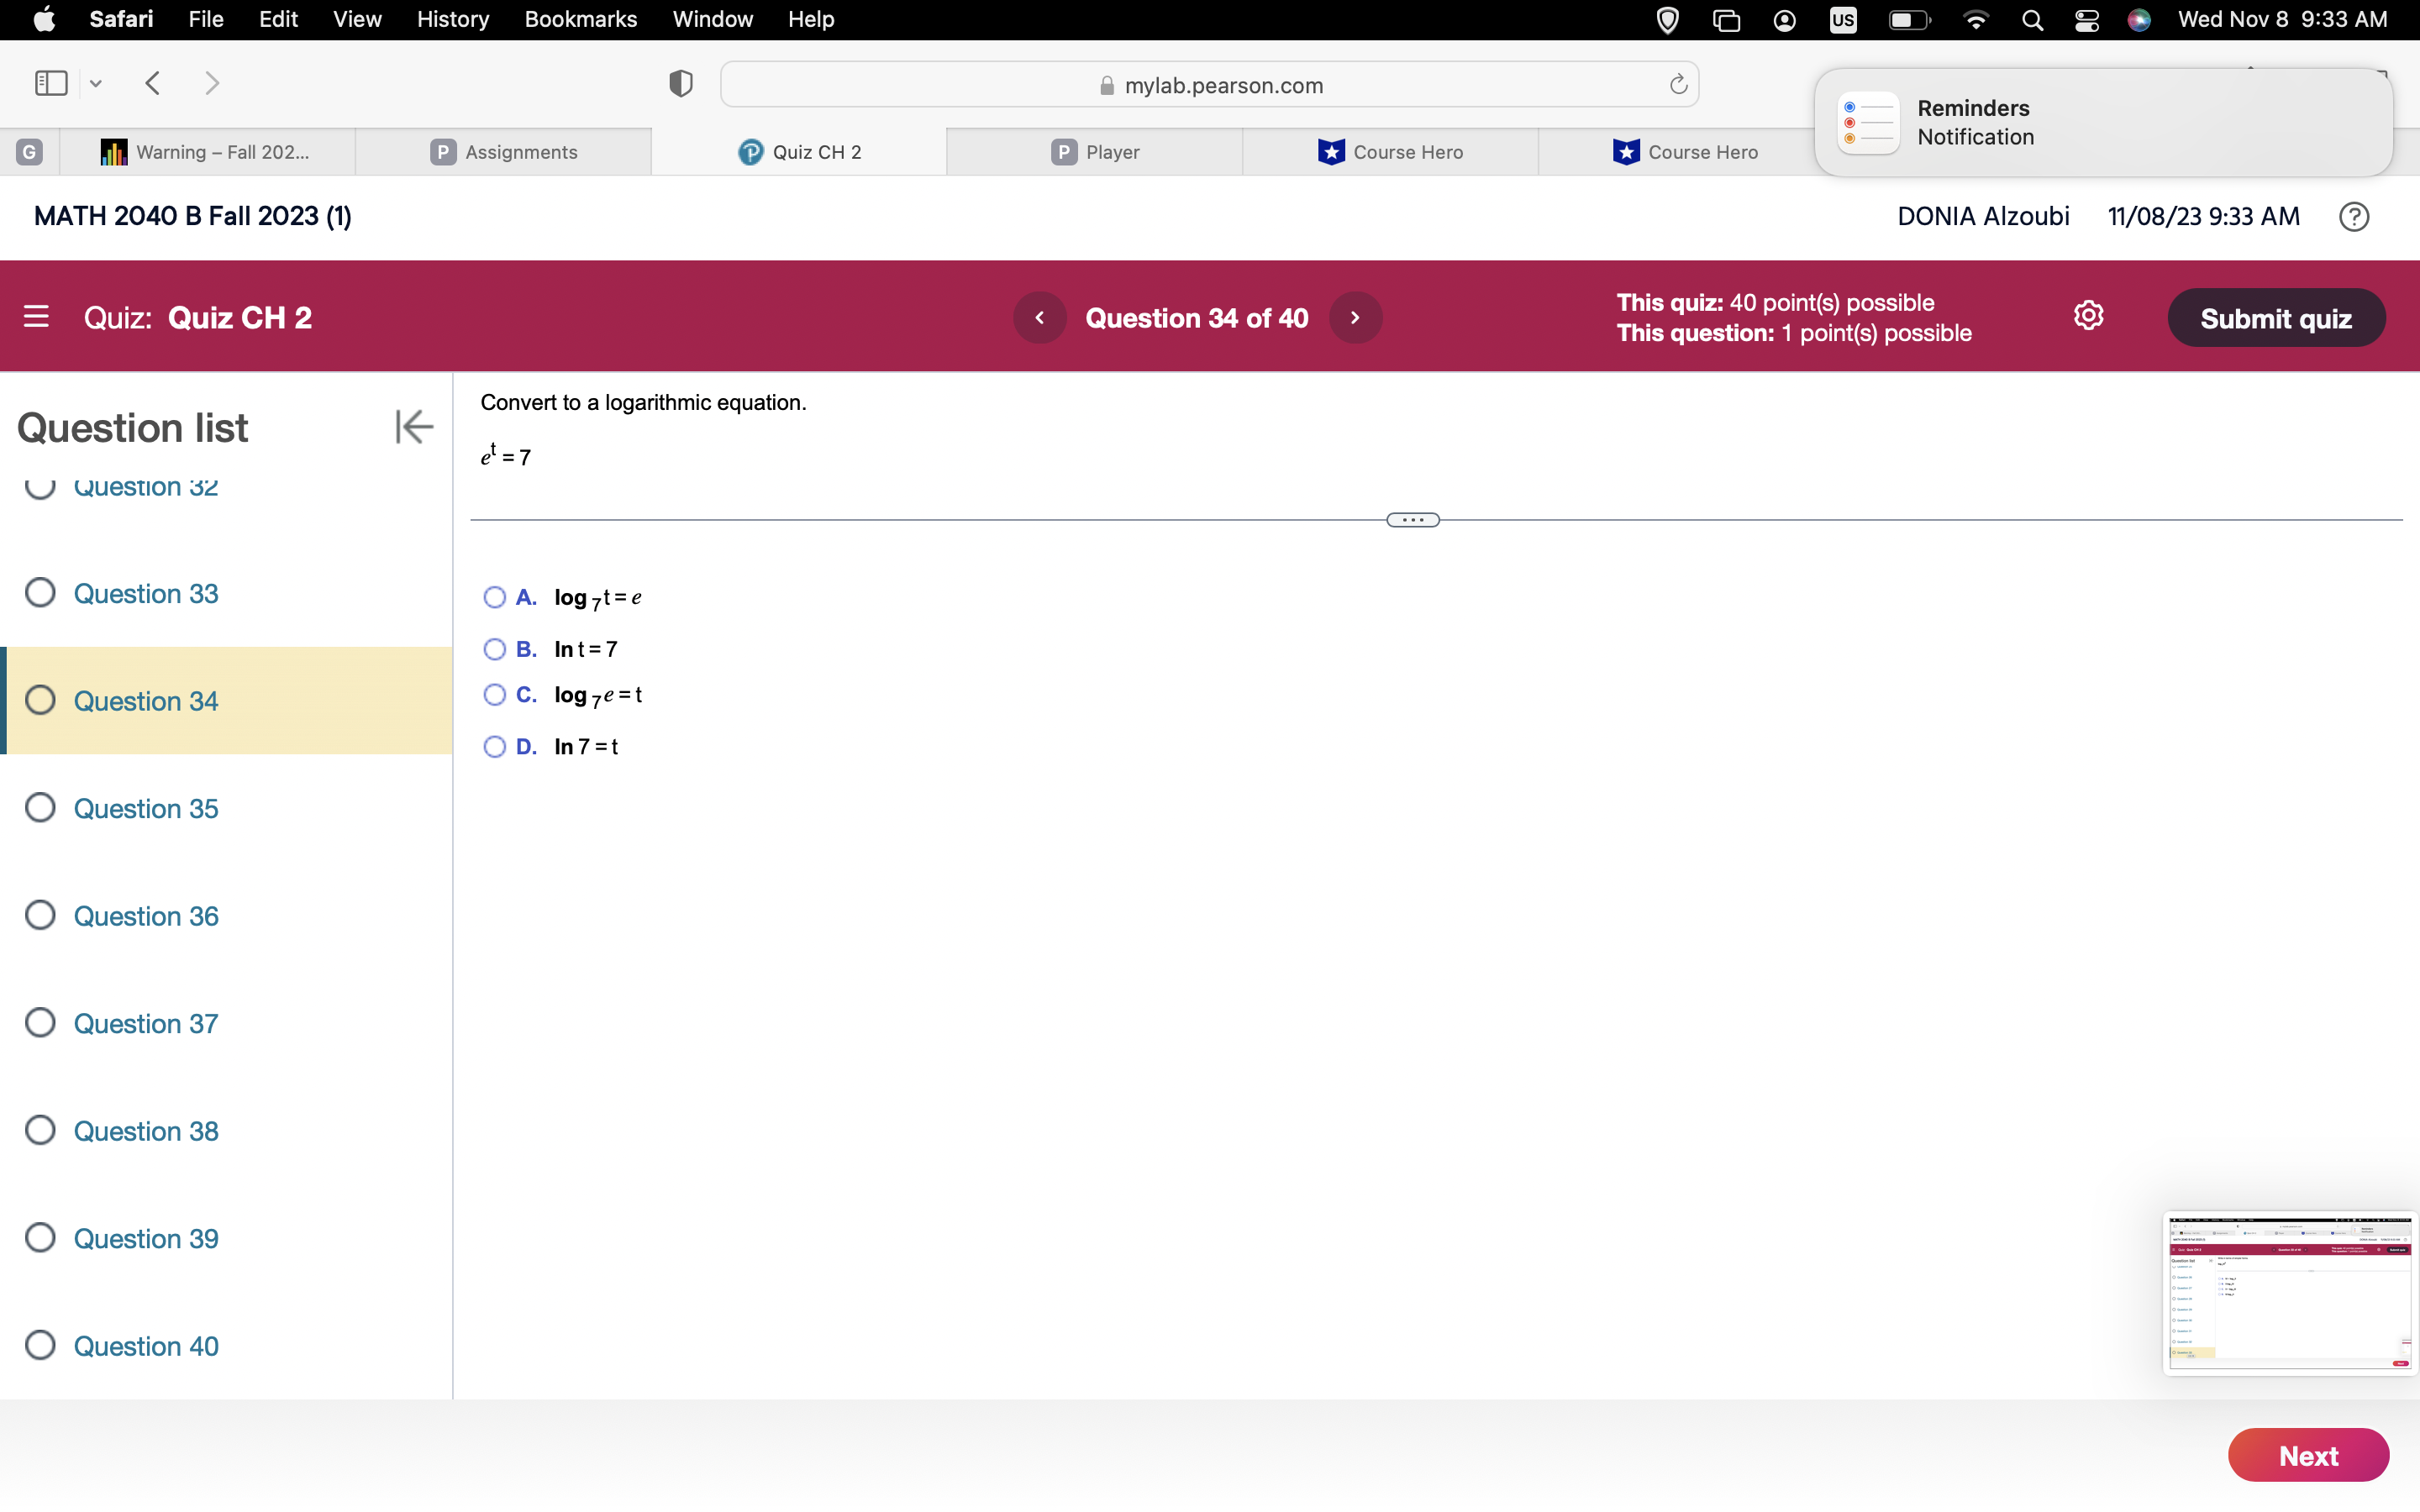Select the radio button for Question 35

click(x=40, y=807)
